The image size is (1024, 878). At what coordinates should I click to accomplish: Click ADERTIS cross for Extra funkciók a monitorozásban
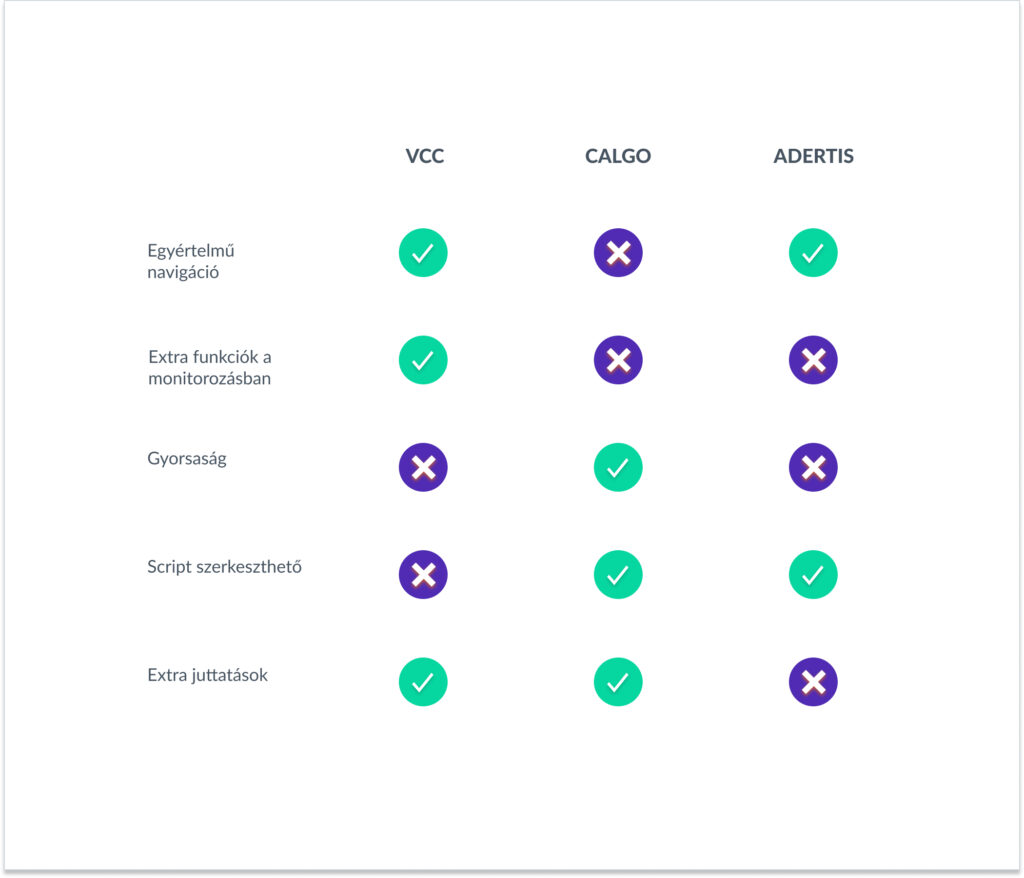[813, 360]
